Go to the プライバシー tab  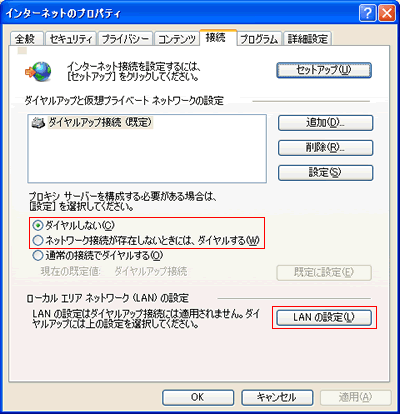coord(125,39)
